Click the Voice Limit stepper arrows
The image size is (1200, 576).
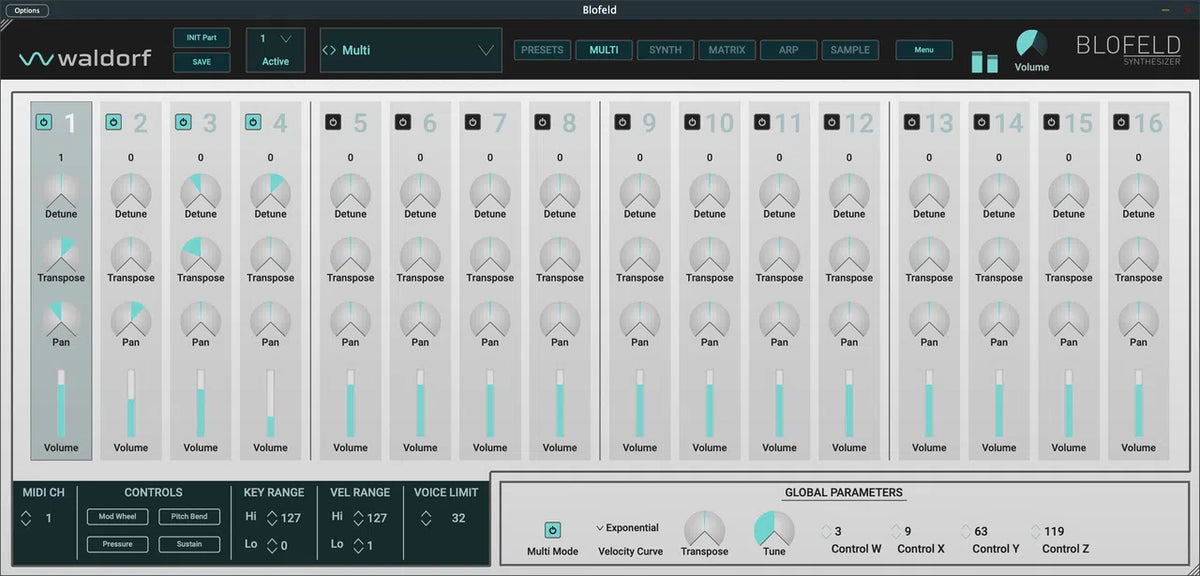click(426, 518)
